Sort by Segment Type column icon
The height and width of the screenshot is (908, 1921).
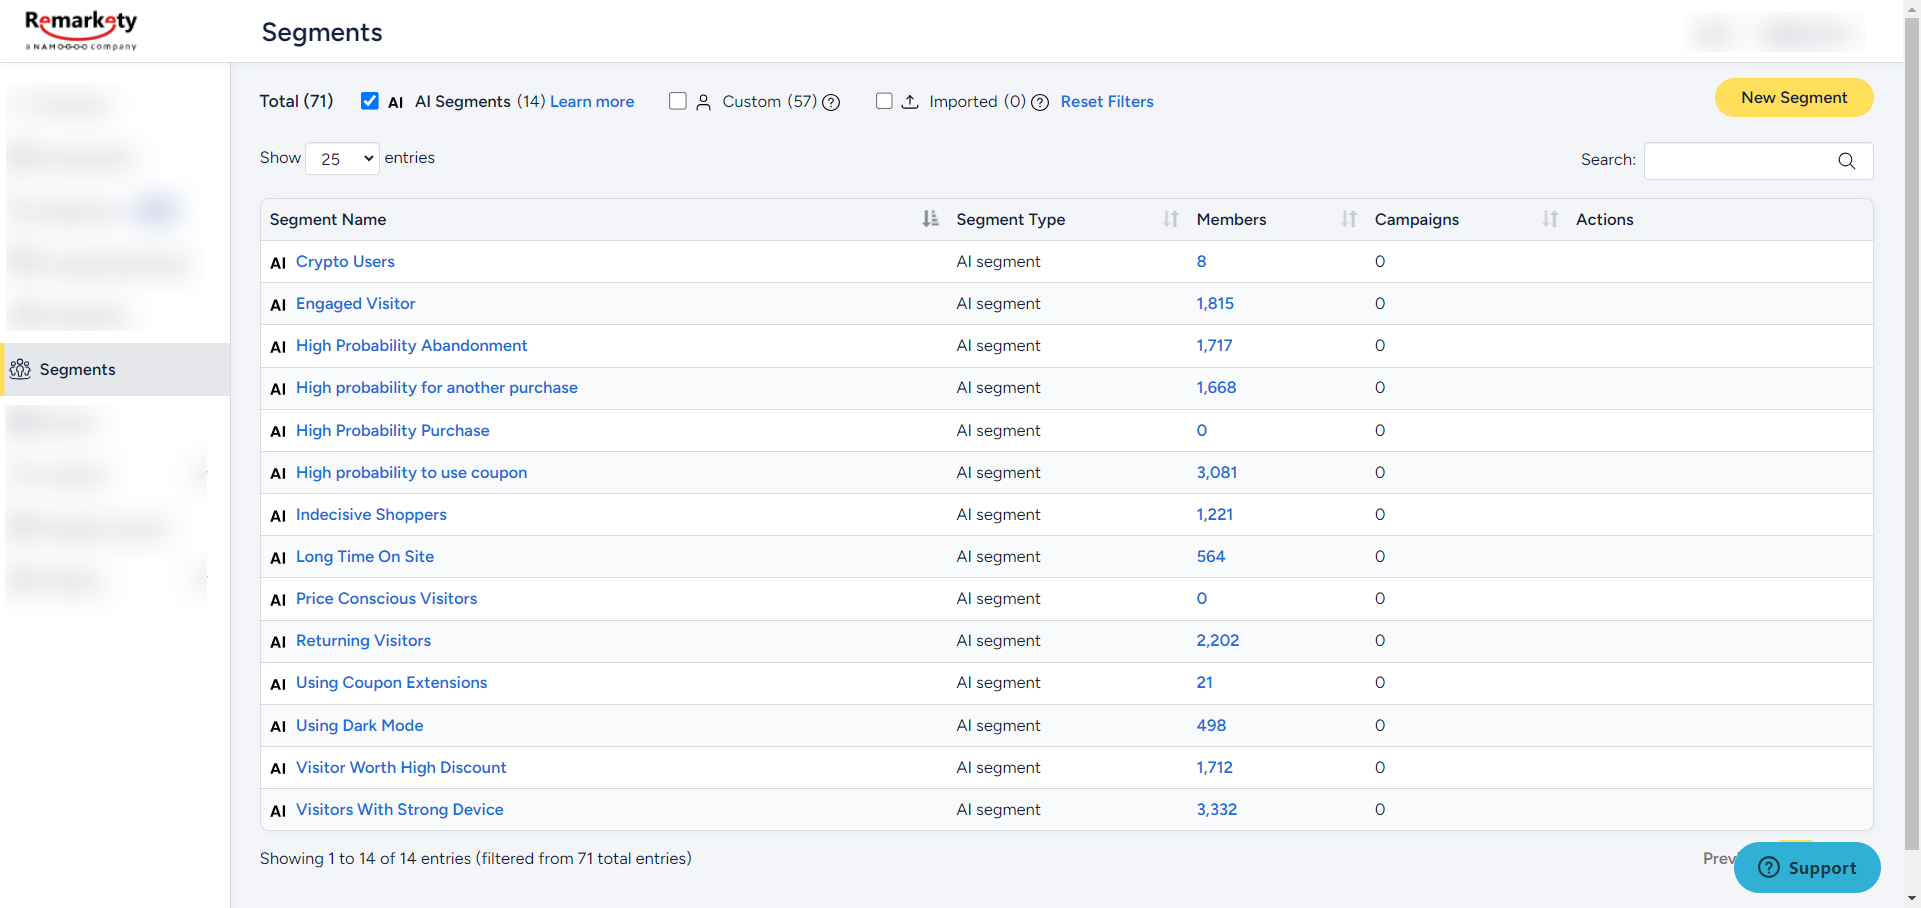pyautogui.click(x=1171, y=219)
